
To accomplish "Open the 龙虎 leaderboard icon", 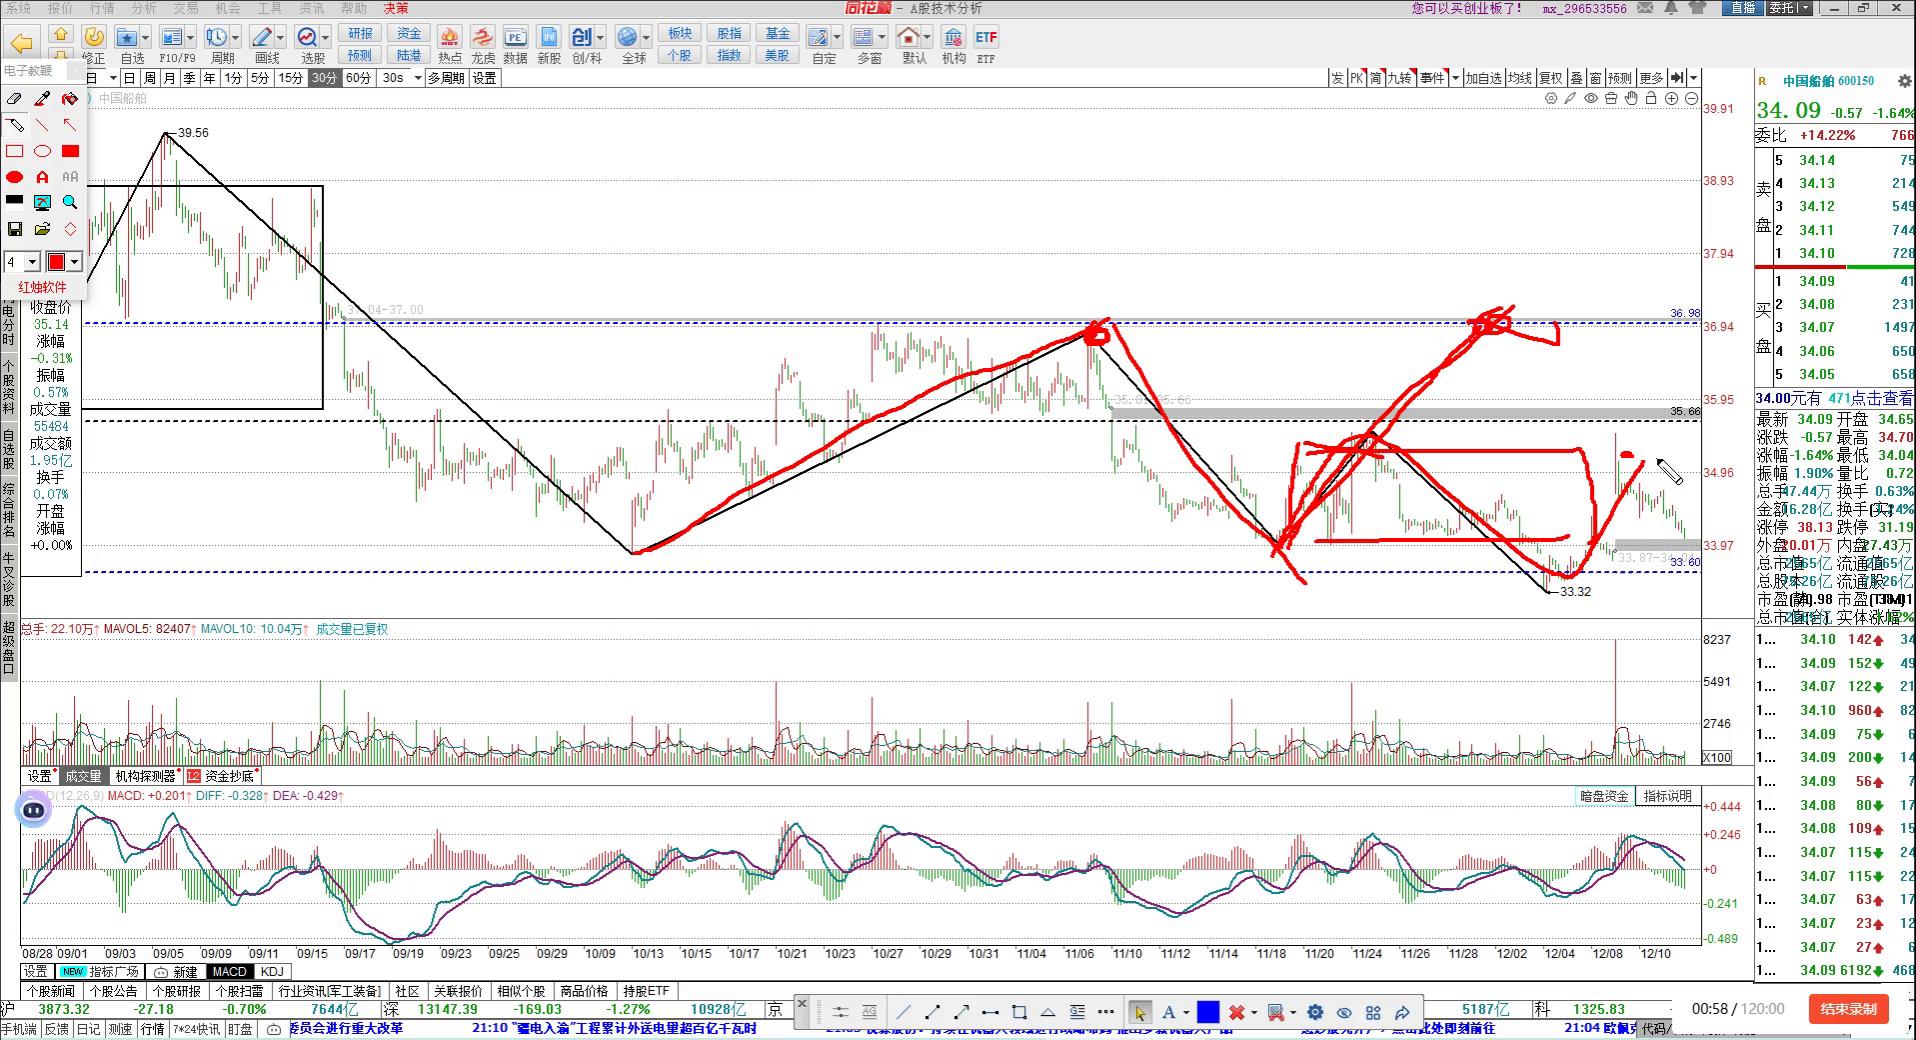I will point(483,45).
